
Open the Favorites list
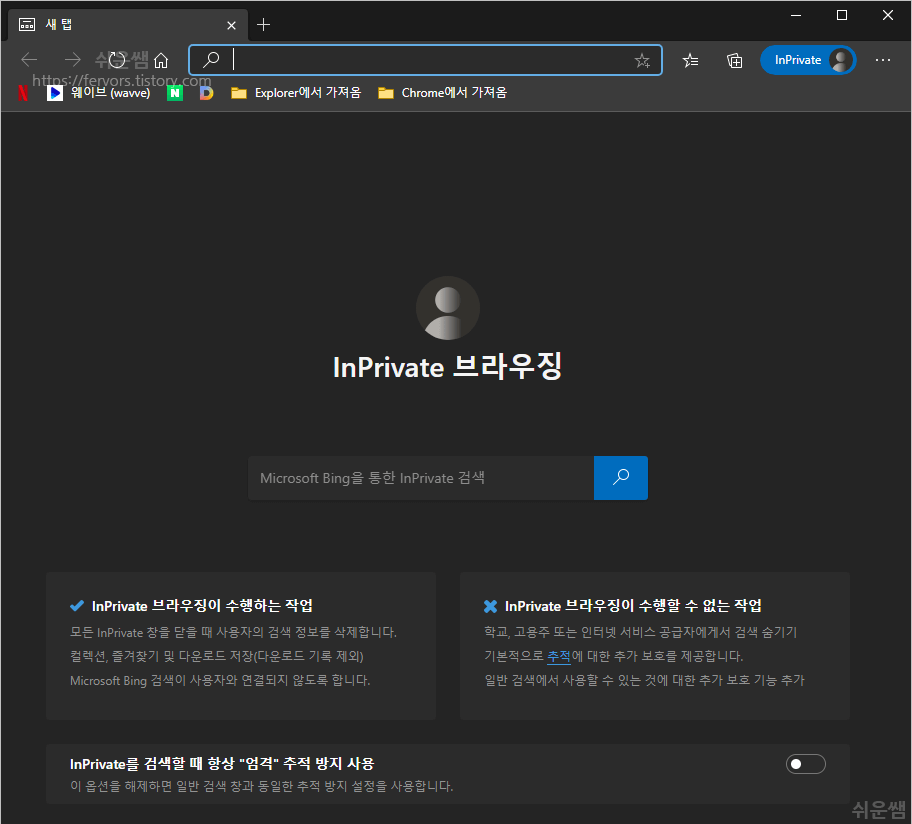690,60
